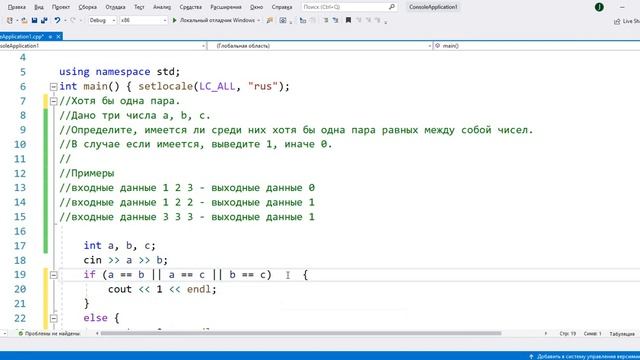
Task: Click the Табуляция indent mode indicator
Action: pyautogui.click(x=622, y=333)
